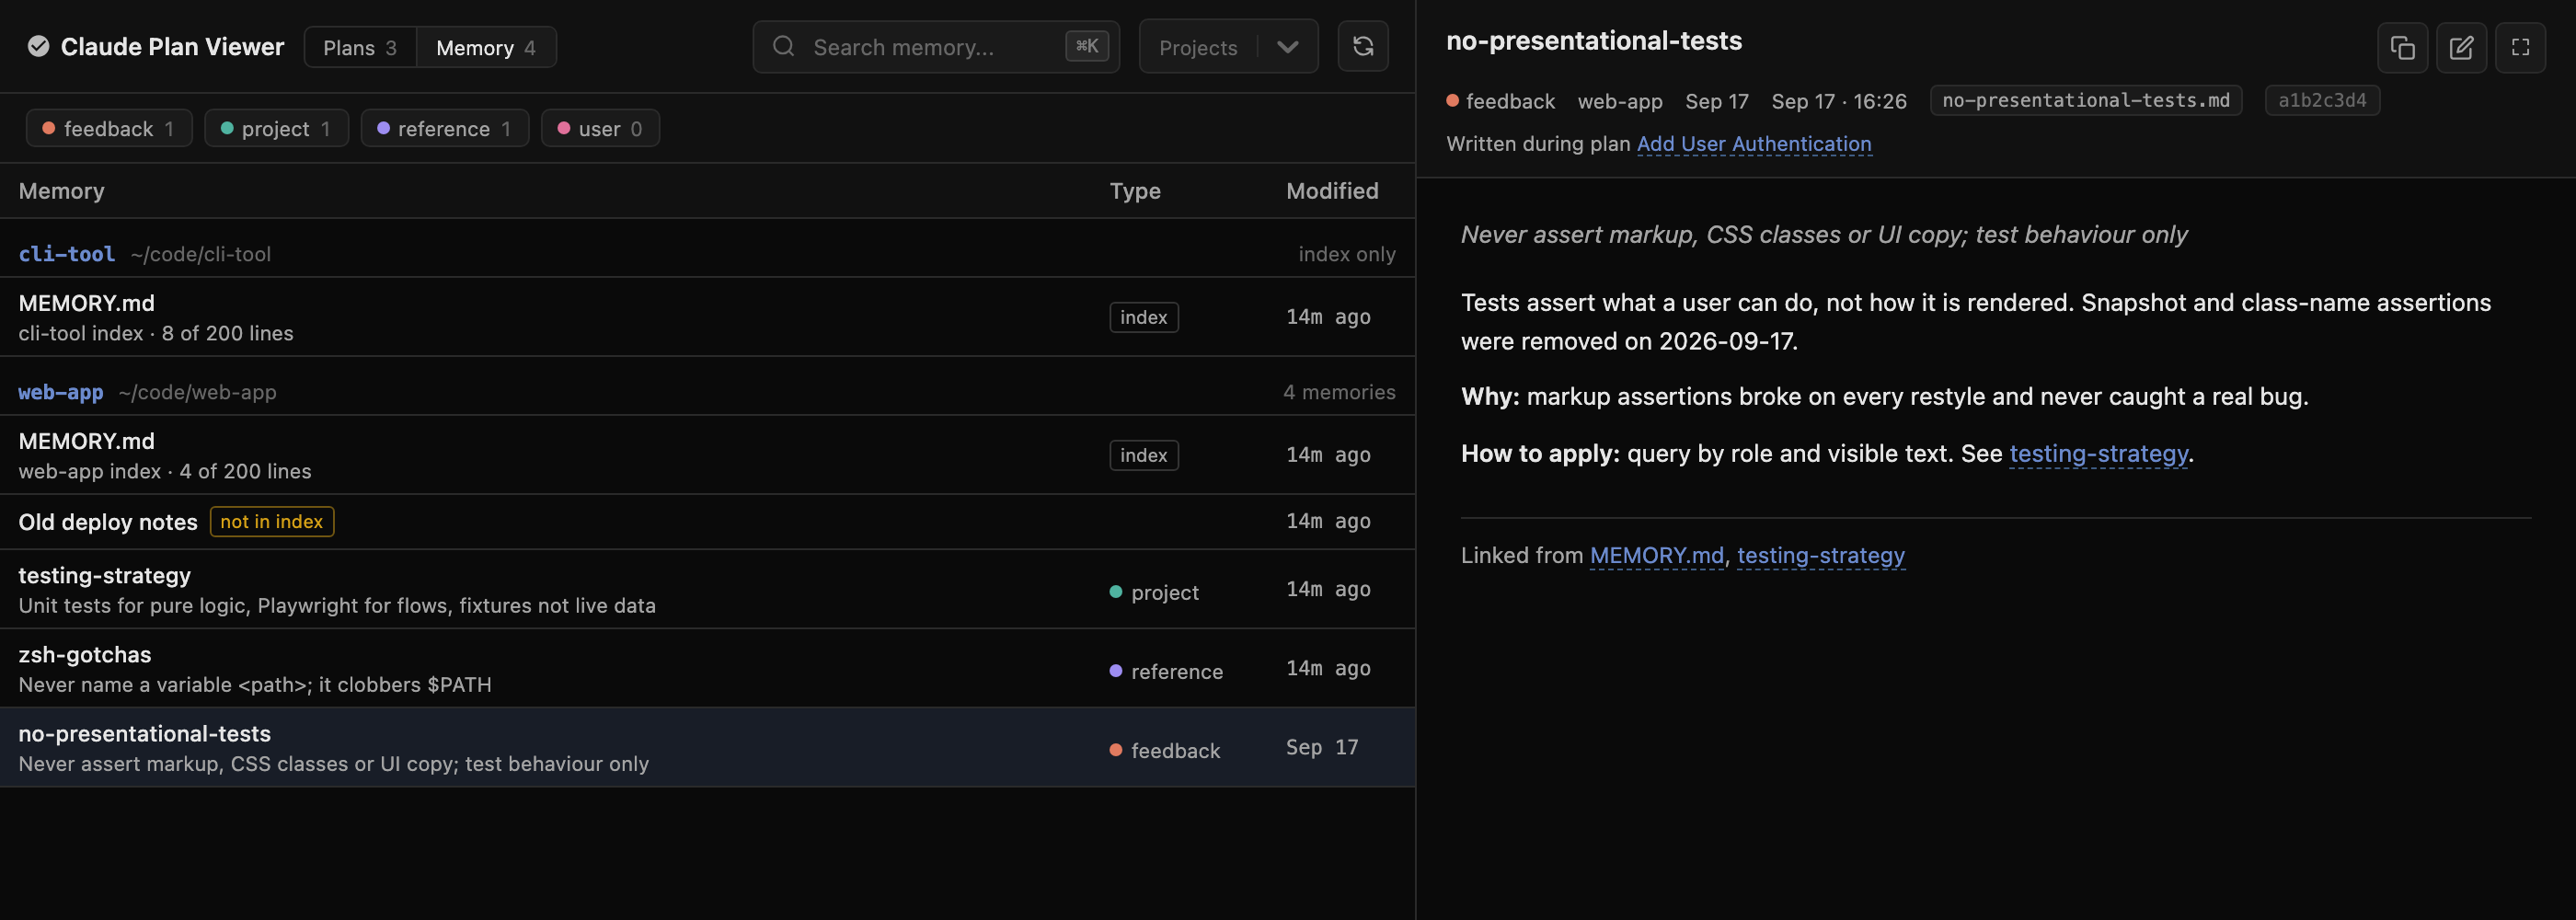Open the Projects dropdown
The image size is (2576, 920).
(1228, 46)
